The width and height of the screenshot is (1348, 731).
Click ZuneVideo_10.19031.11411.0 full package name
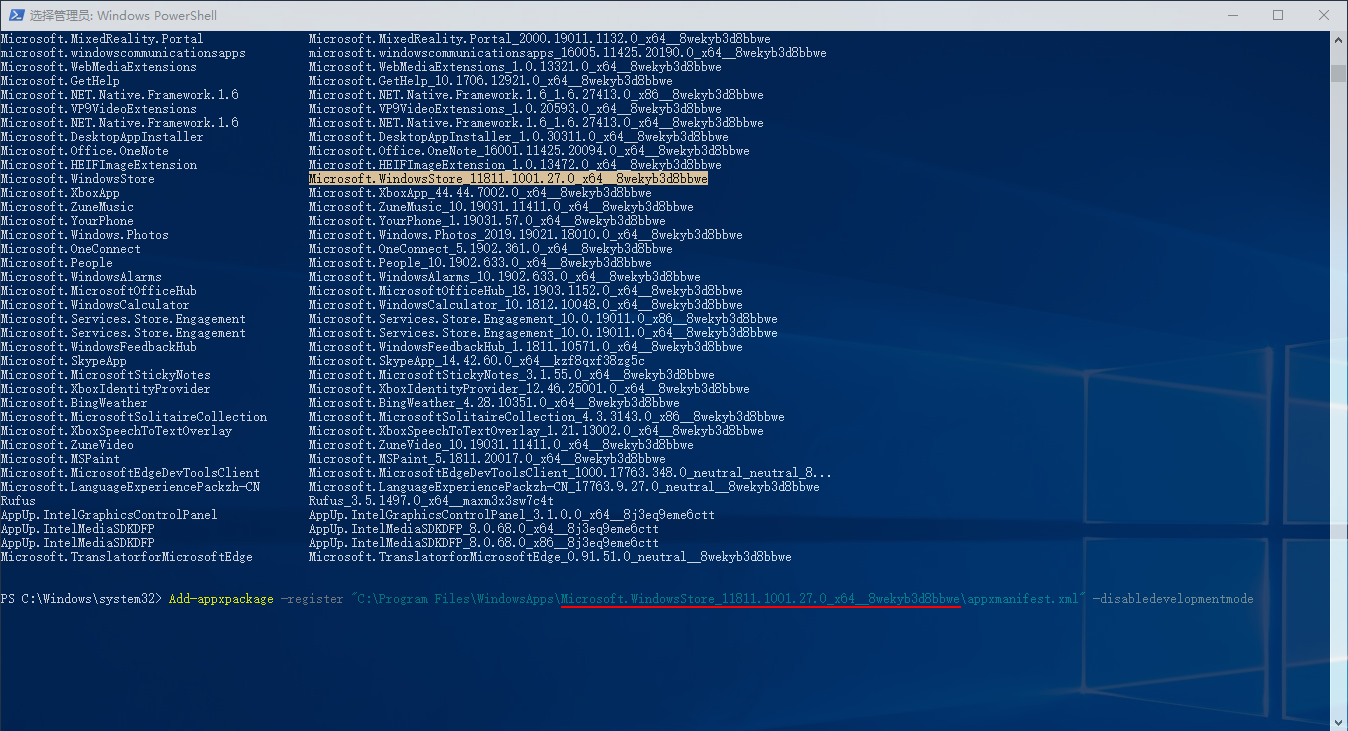coord(501,445)
